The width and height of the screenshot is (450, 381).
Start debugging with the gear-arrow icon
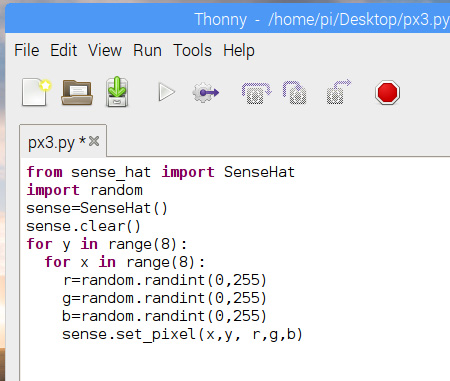206,93
